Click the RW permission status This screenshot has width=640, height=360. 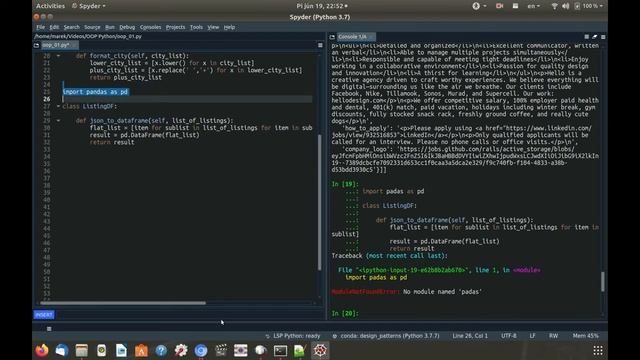[x=553, y=336]
